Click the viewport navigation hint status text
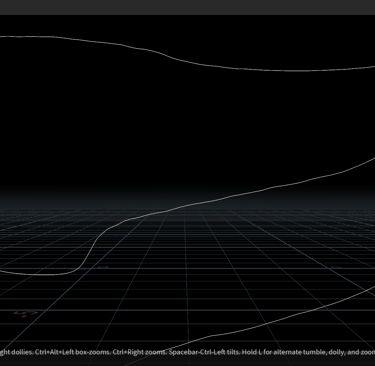 coord(187,352)
